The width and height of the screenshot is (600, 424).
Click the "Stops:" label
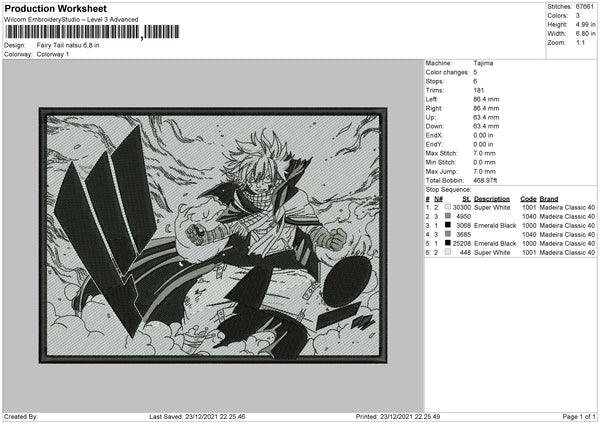[x=435, y=81]
